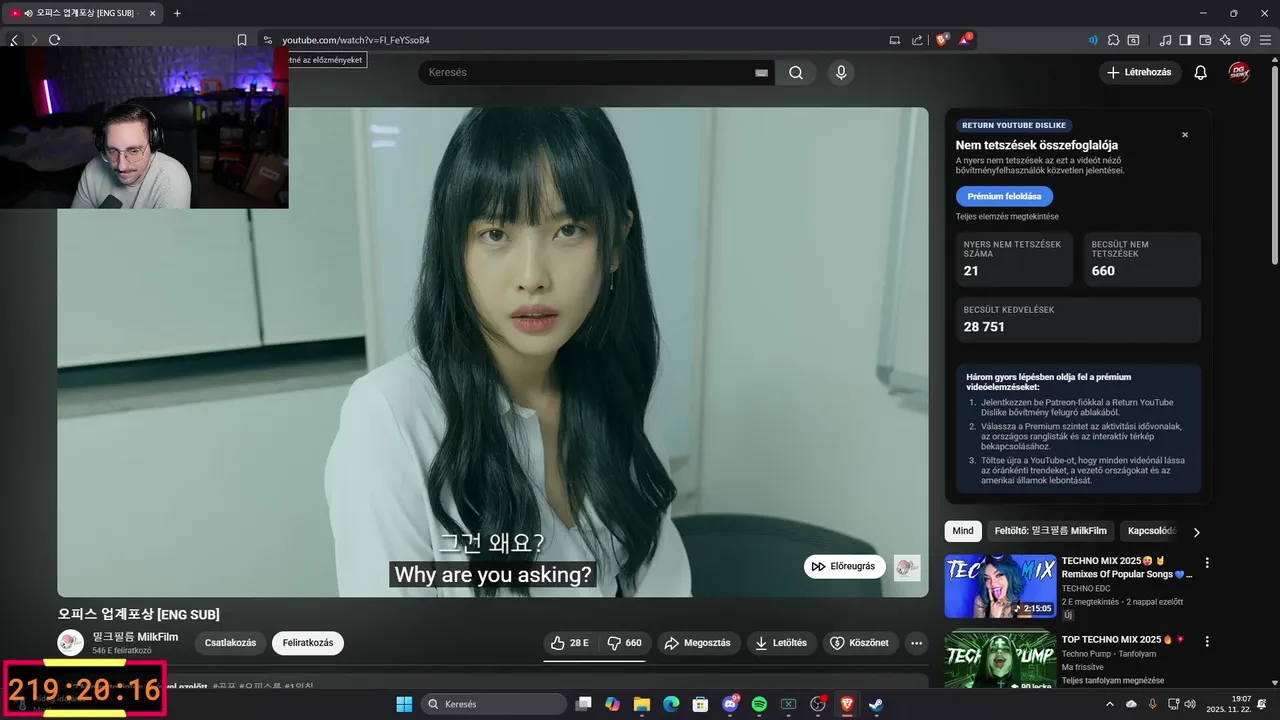Open options for TECHNO MIX 2025 Remixes video

click(x=1207, y=563)
